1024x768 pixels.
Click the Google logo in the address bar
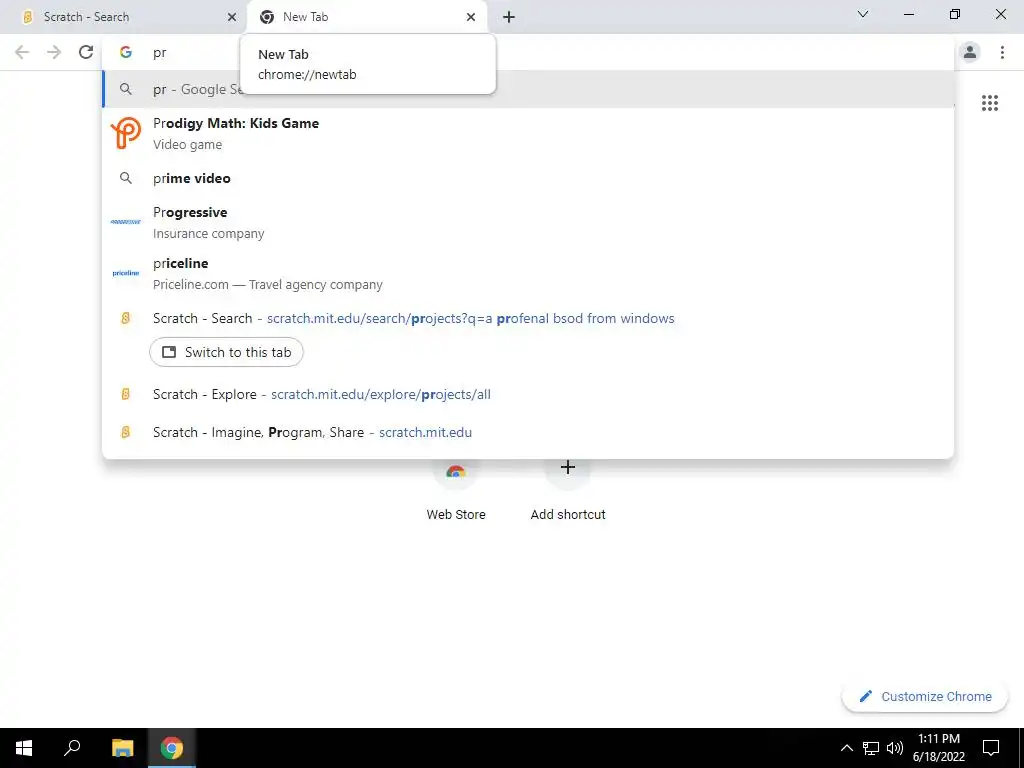click(x=126, y=52)
